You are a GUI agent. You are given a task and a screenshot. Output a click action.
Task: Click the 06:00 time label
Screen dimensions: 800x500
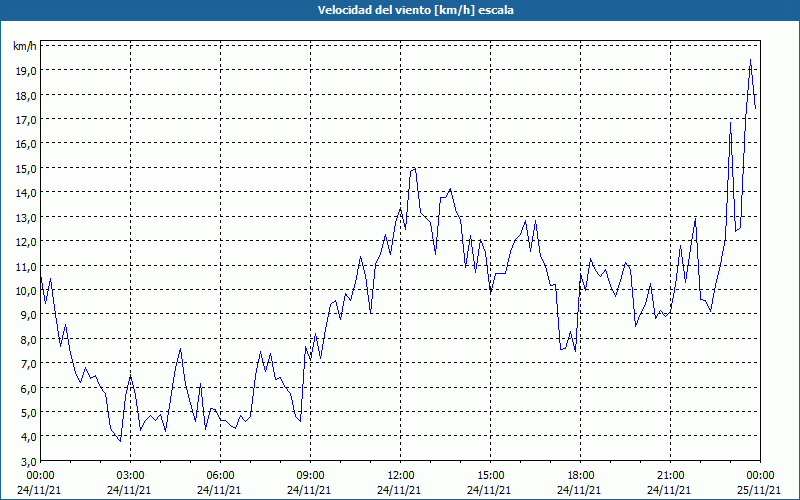click(220, 476)
